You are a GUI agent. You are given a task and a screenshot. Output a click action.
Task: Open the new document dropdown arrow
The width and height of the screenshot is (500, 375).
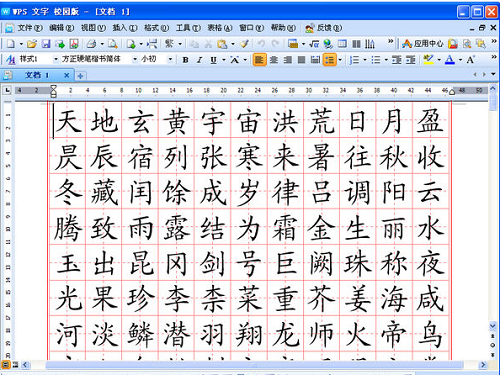[x=21, y=44]
